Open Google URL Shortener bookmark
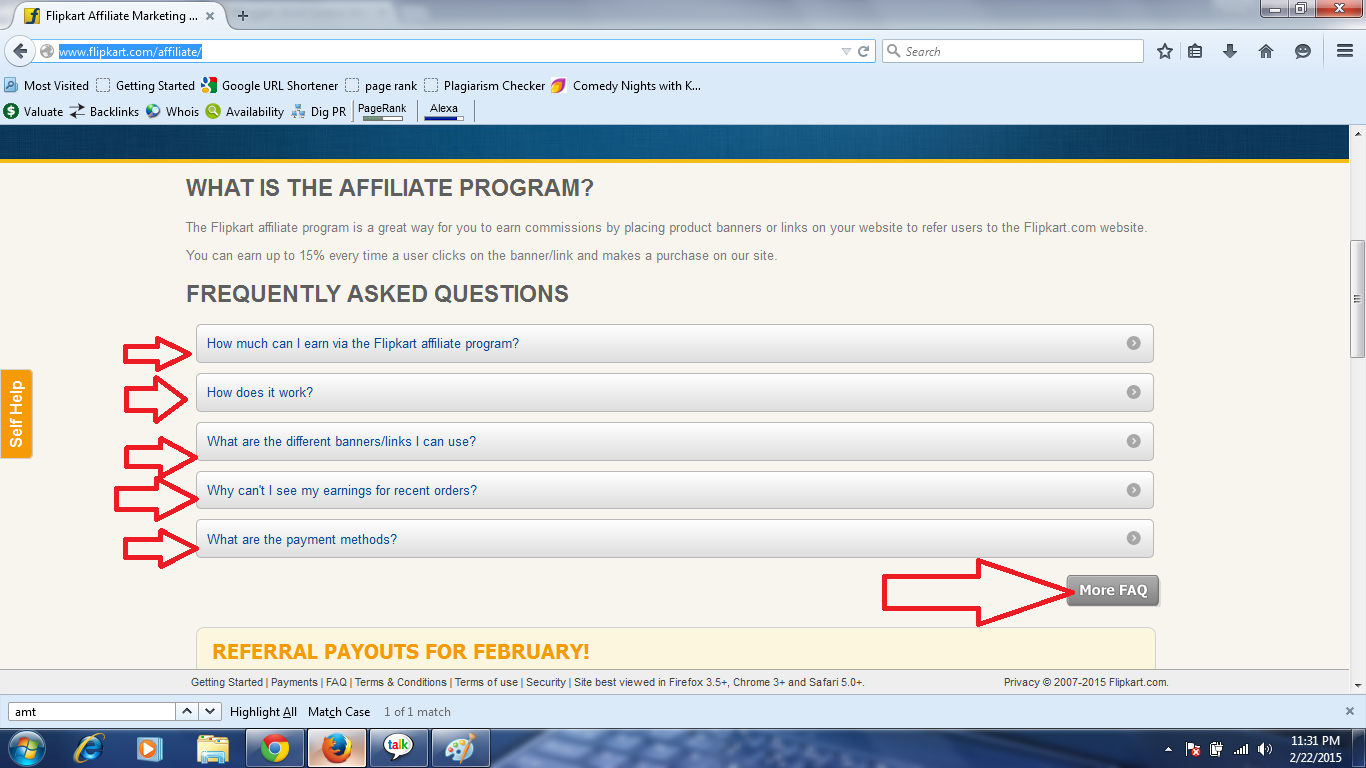This screenshot has width=1366, height=768. 270,85
